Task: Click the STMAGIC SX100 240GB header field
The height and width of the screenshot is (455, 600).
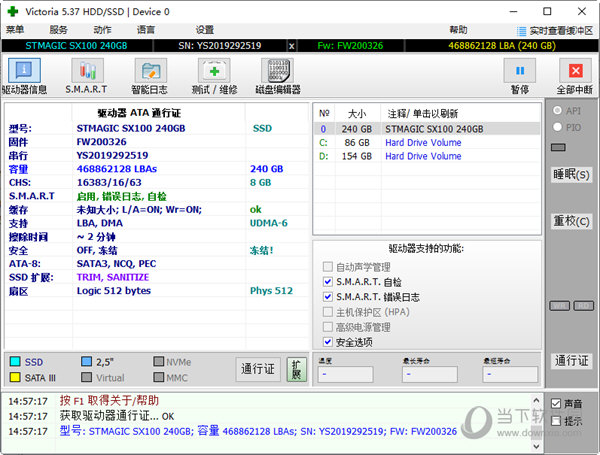Action: pyautogui.click(x=76, y=46)
